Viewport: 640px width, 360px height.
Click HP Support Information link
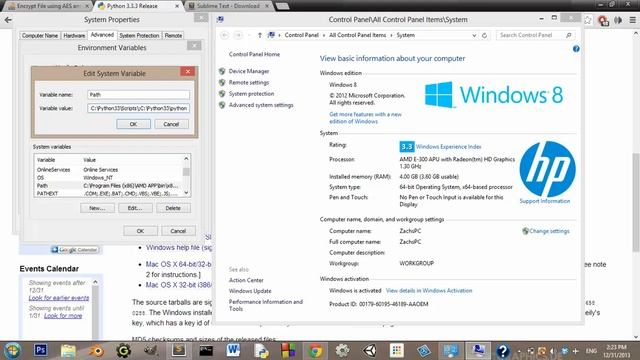point(544,201)
